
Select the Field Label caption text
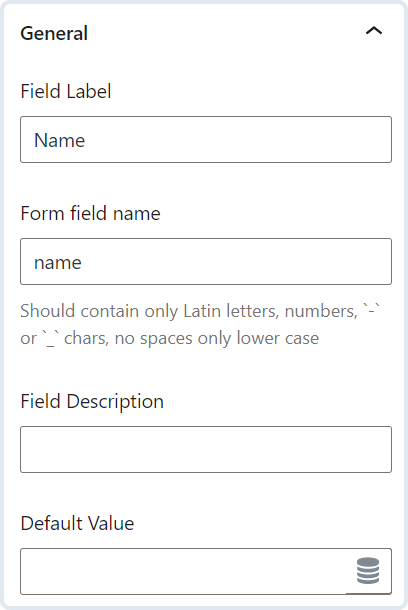click(x=66, y=91)
